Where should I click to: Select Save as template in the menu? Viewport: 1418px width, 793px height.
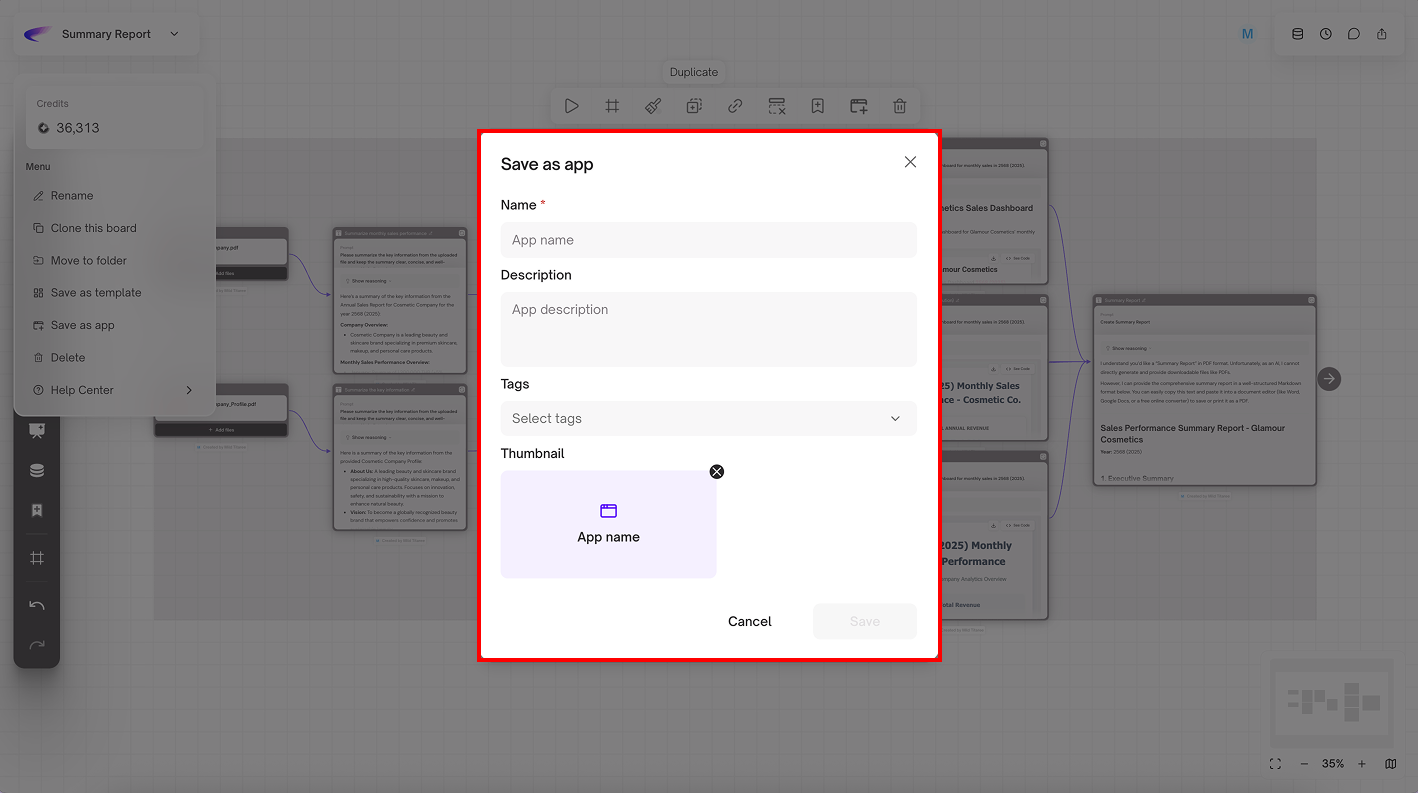click(x=96, y=293)
